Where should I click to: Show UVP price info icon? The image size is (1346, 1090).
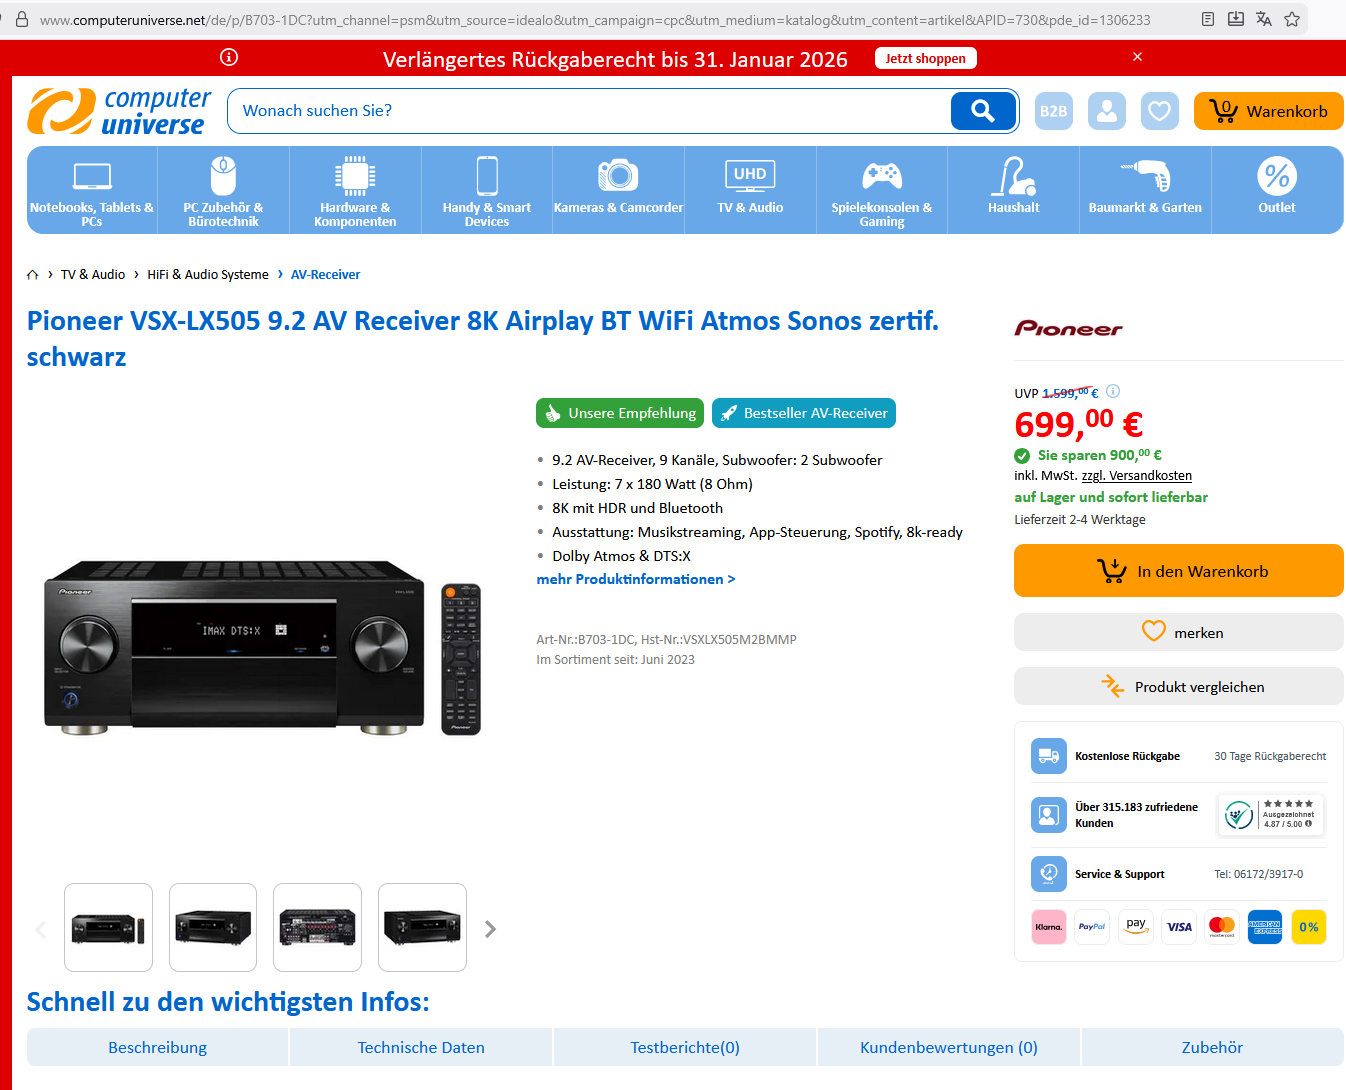pyautogui.click(x=1113, y=392)
